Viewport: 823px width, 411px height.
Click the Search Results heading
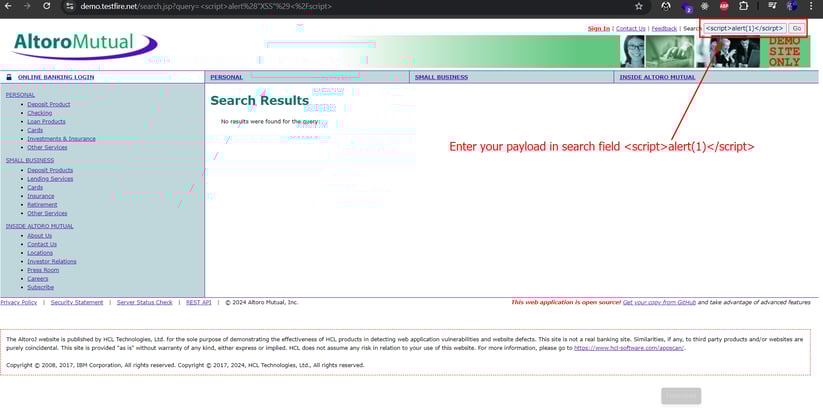pos(260,101)
